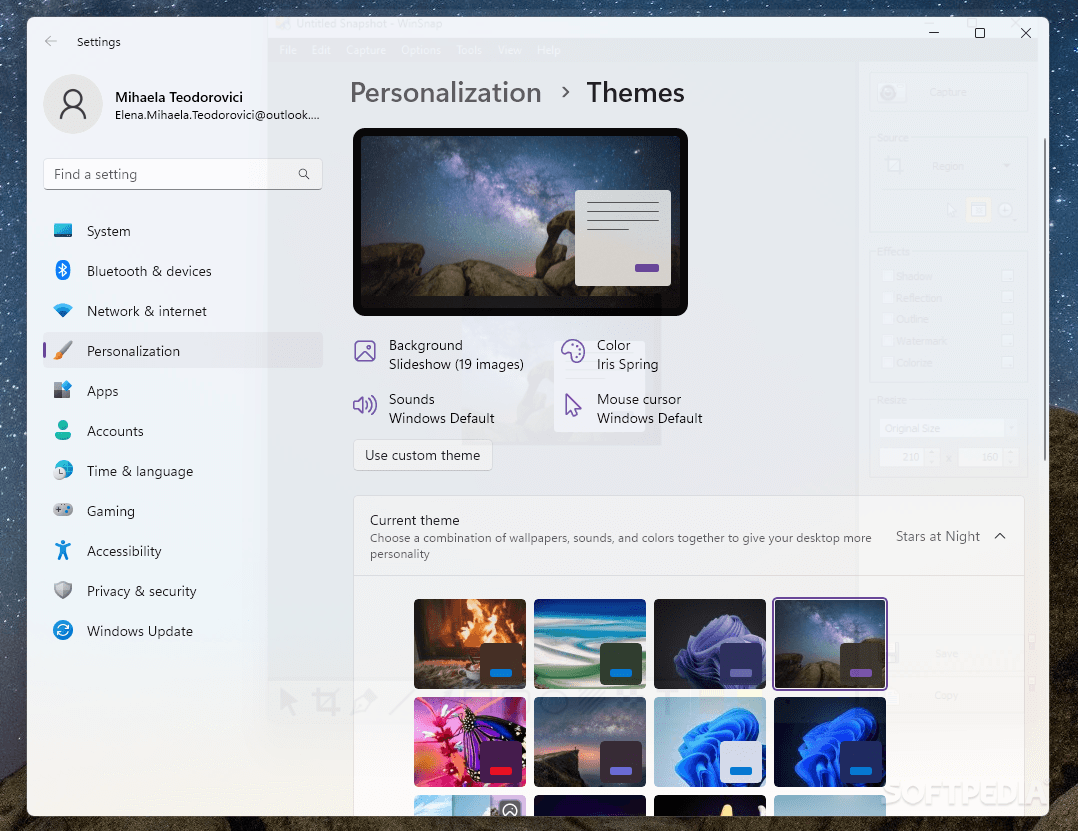The height and width of the screenshot is (831, 1078).
Task: Open the Mouse cursor Windows Default setting
Action: click(x=632, y=408)
